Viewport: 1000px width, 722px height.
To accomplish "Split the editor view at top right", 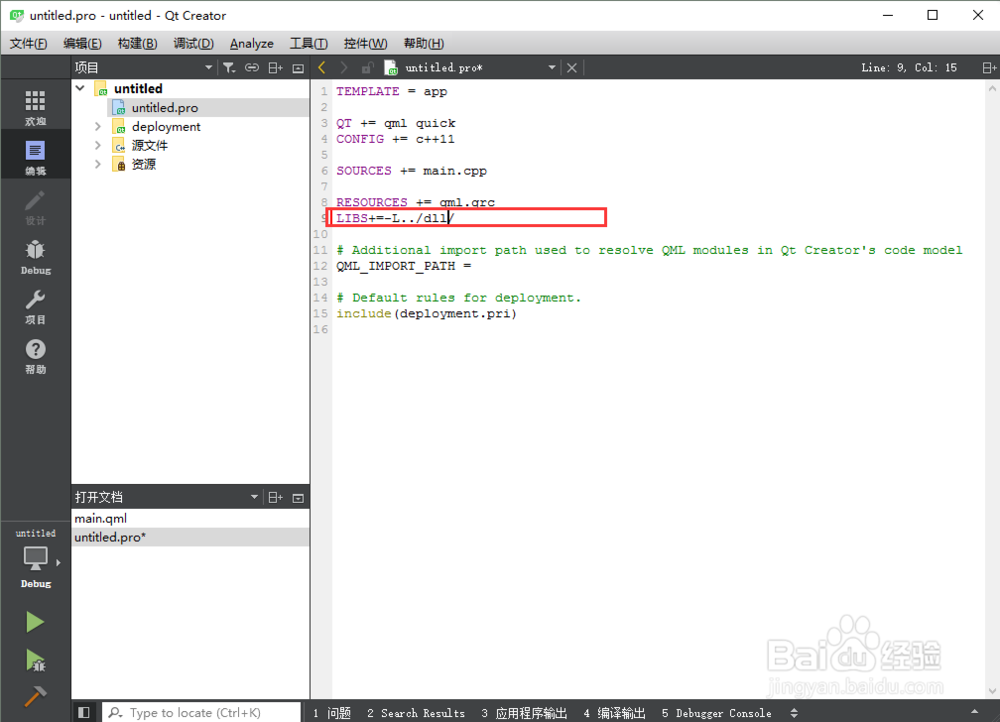I will point(989,68).
